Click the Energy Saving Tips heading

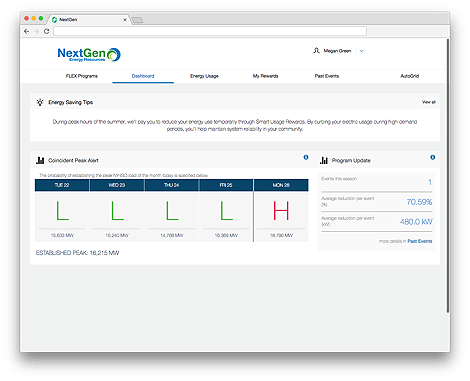click(71, 102)
